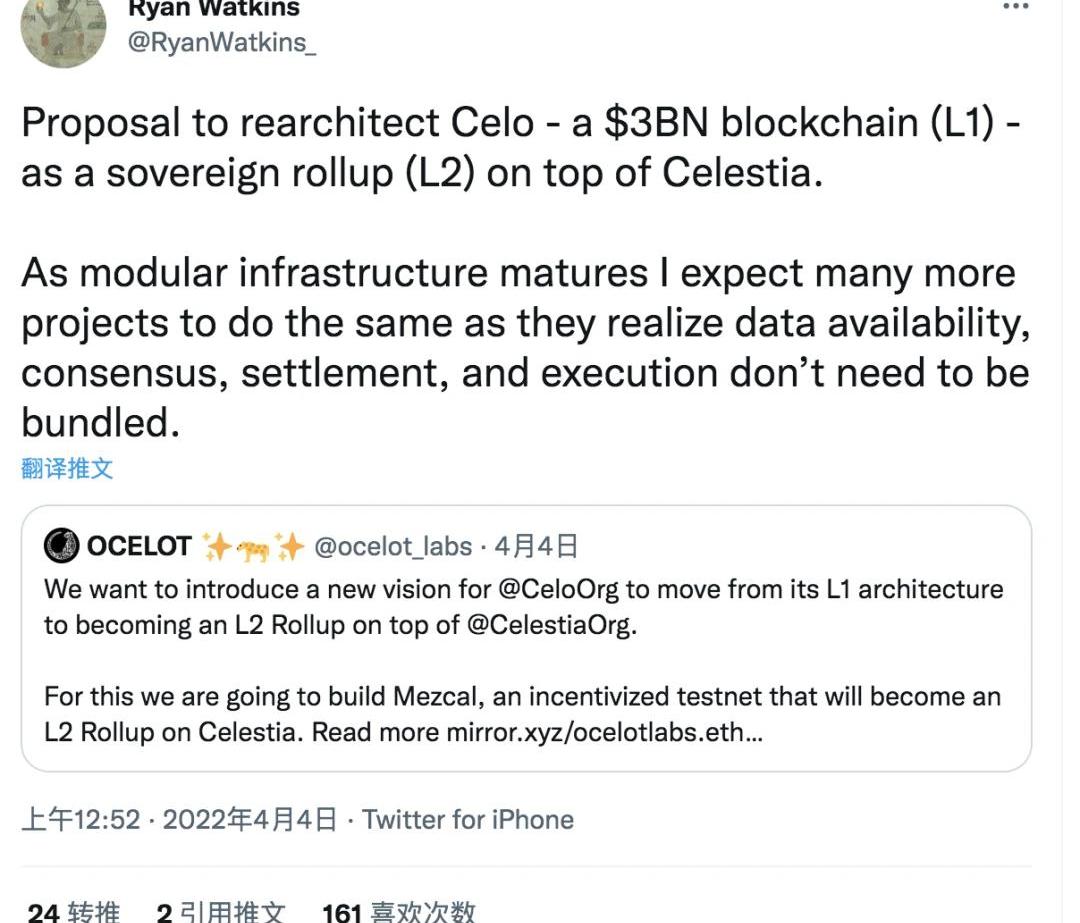Viewport: 1080px width, 923px height.
Task: View the 24 retweets list
Action: pyautogui.click(x=73, y=912)
